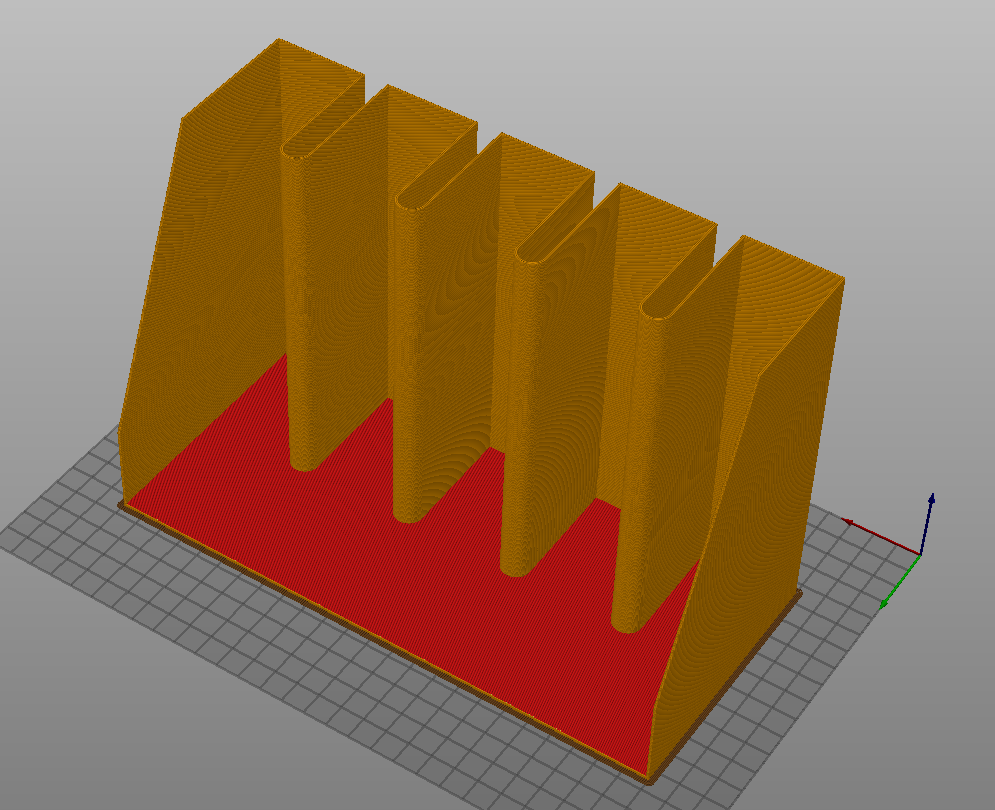Click the top of the middle back block

coord(540,160)
